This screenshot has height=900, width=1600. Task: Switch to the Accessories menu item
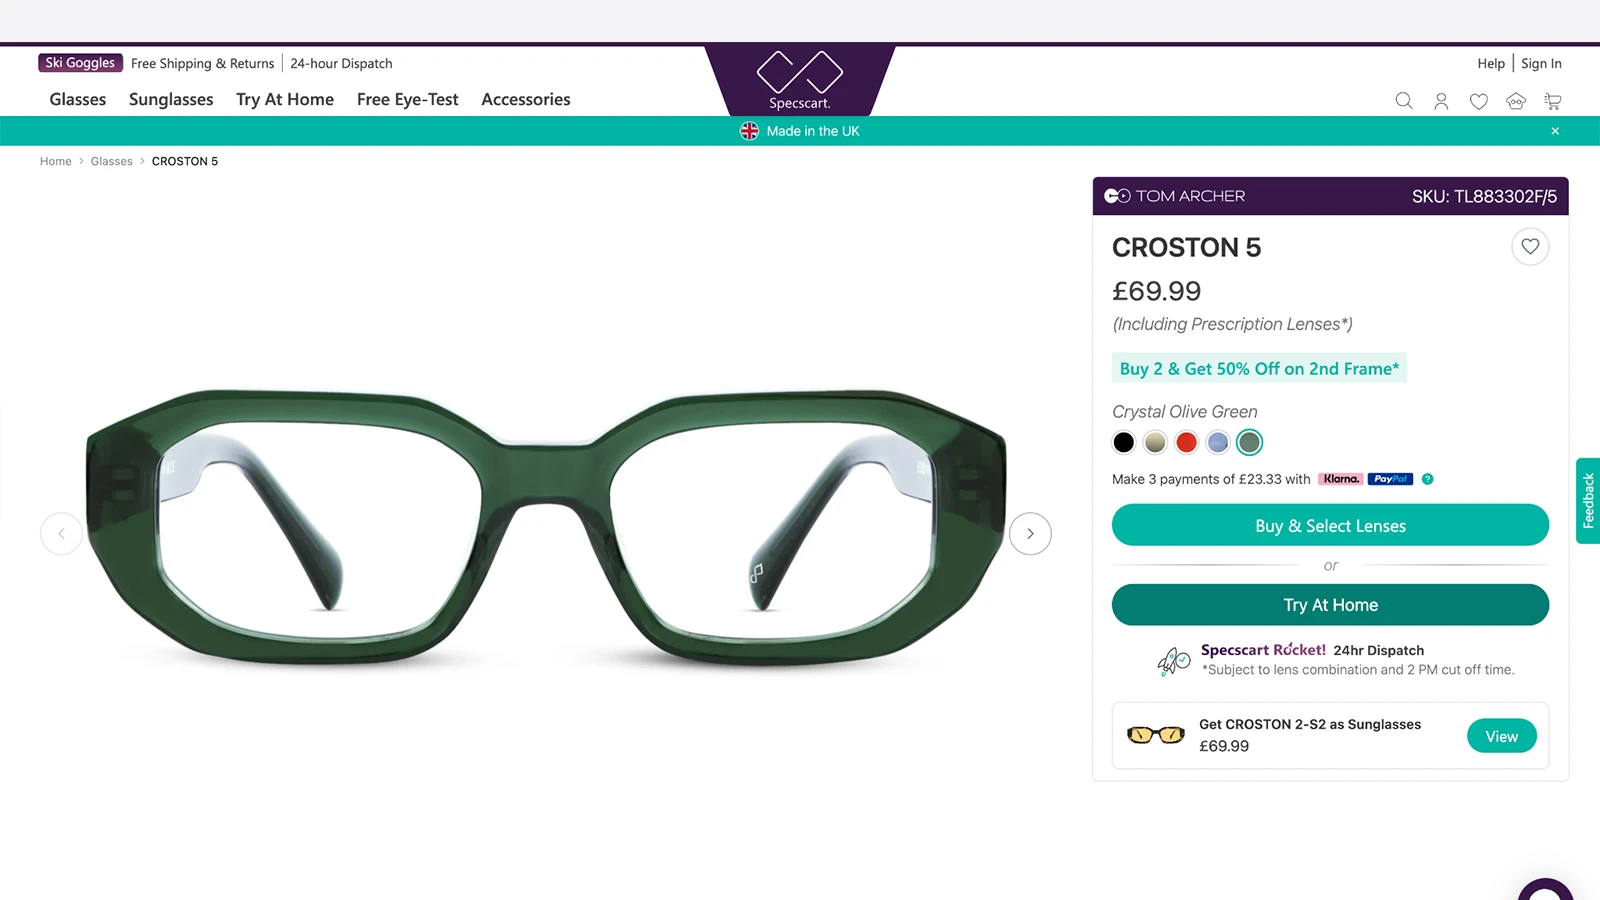pyautogui.click(x=525, y=99)
